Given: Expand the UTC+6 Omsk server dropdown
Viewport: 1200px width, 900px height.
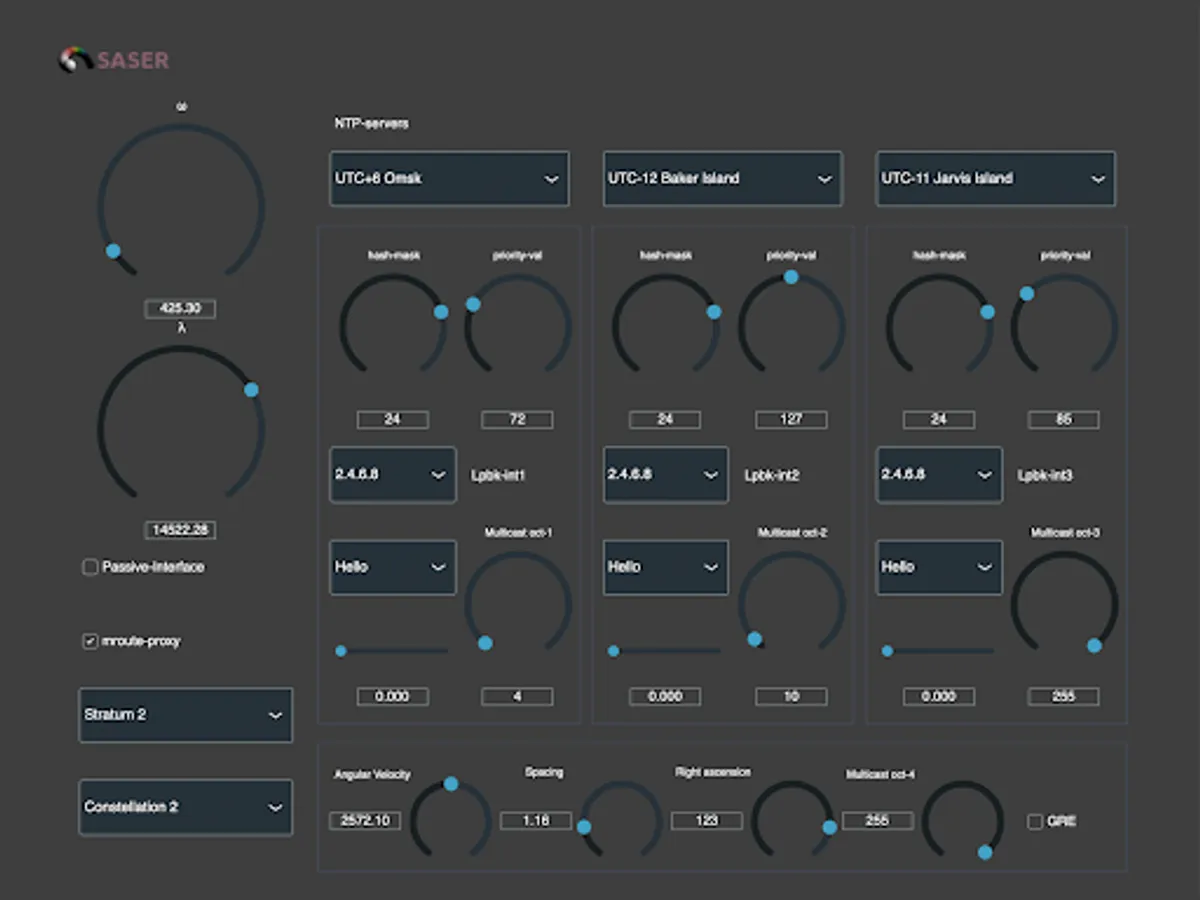Looking at the screenshot, I should coord(449,179).
